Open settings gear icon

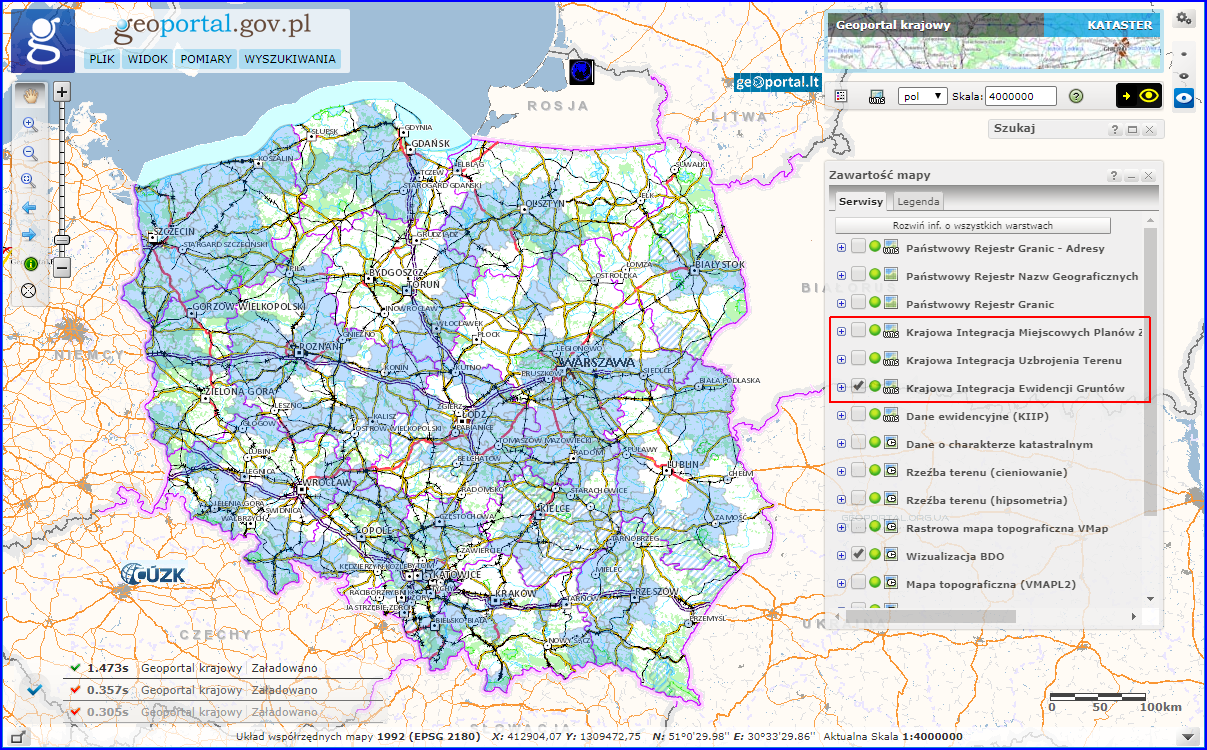pos(1184,18)
